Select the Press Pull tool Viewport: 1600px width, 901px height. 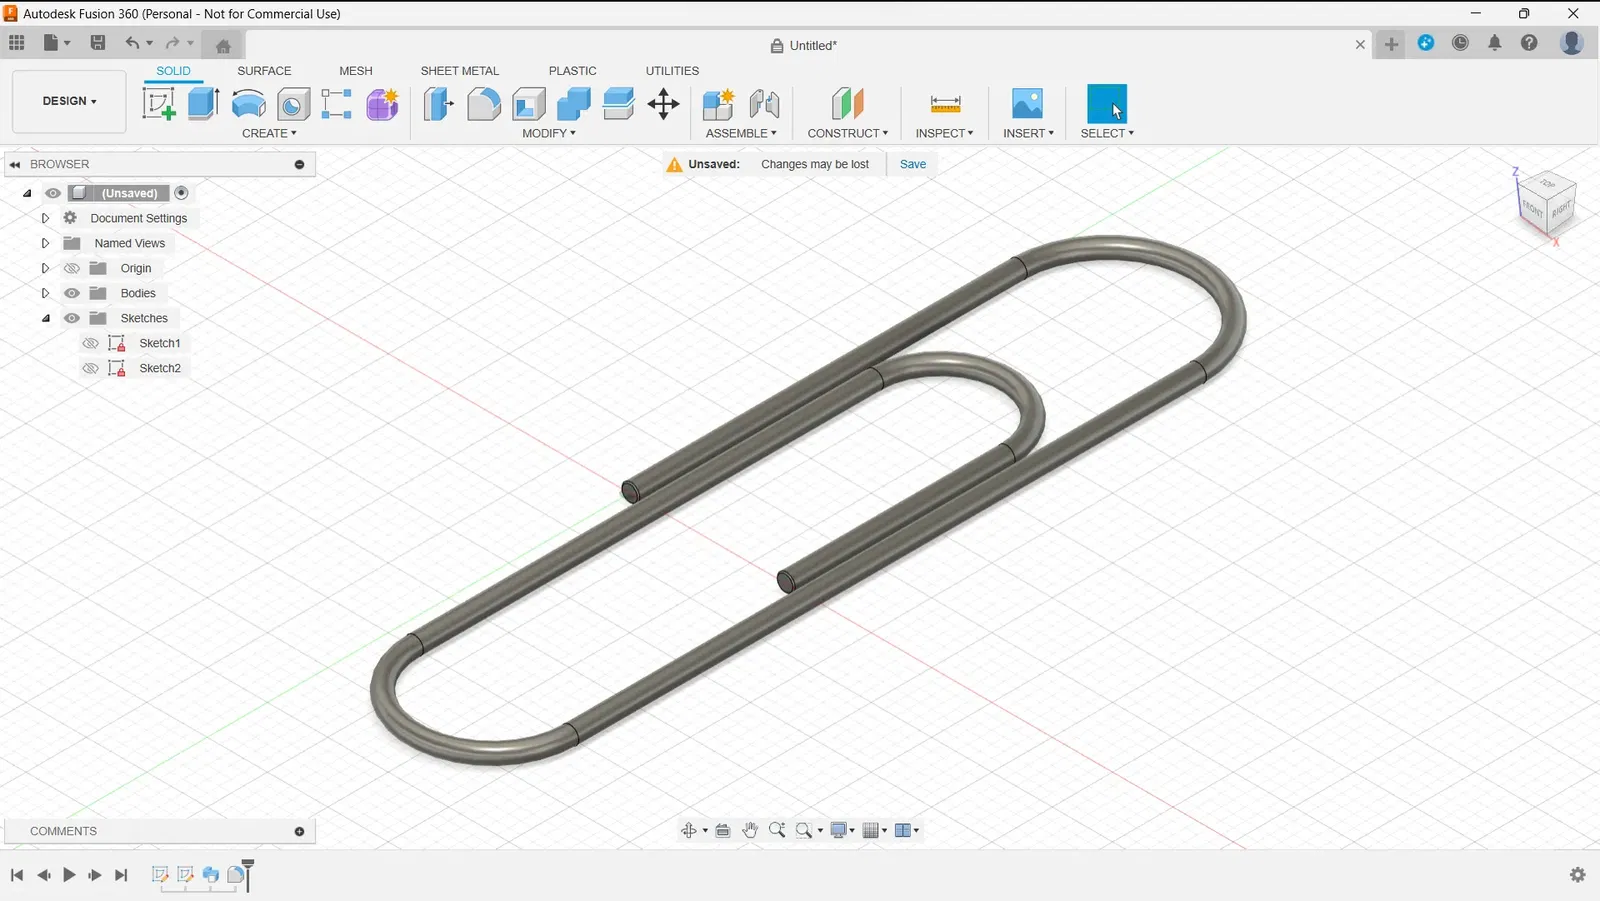pyautogui.click(x=438, y=104)
